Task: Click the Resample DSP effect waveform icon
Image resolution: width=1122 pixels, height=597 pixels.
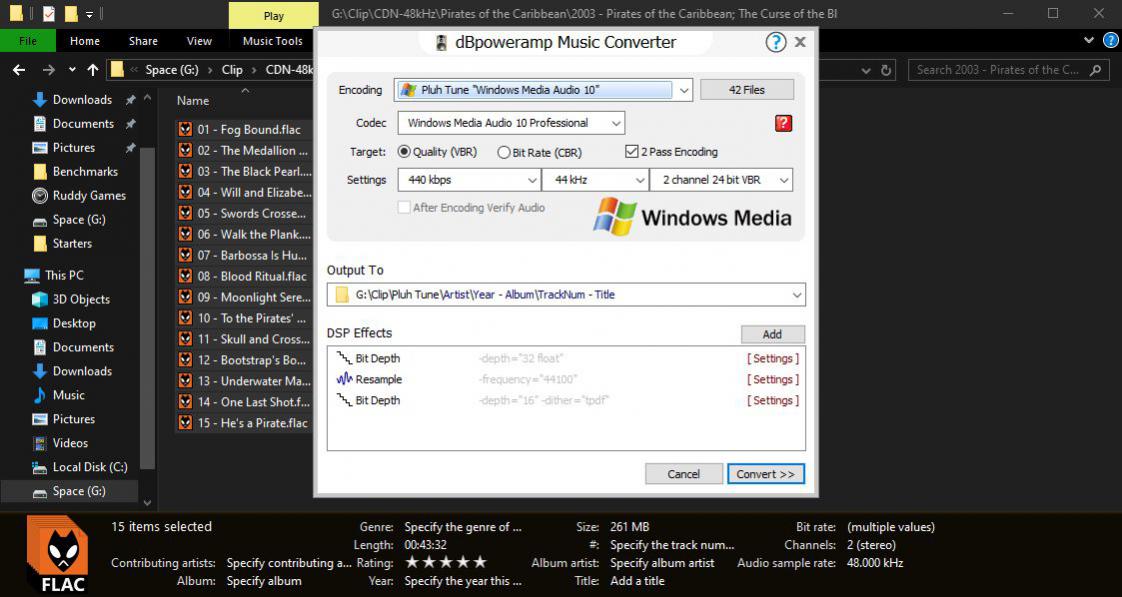Action: (344, 379)
